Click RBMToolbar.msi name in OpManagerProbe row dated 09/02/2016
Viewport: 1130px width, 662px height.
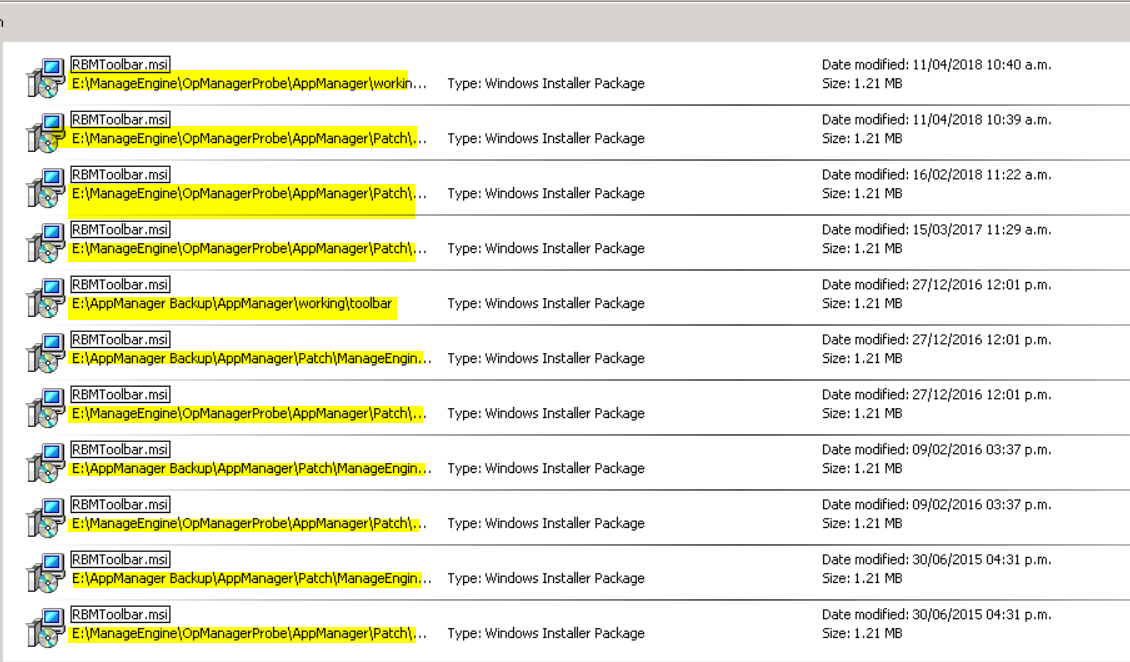coord(120,504)
